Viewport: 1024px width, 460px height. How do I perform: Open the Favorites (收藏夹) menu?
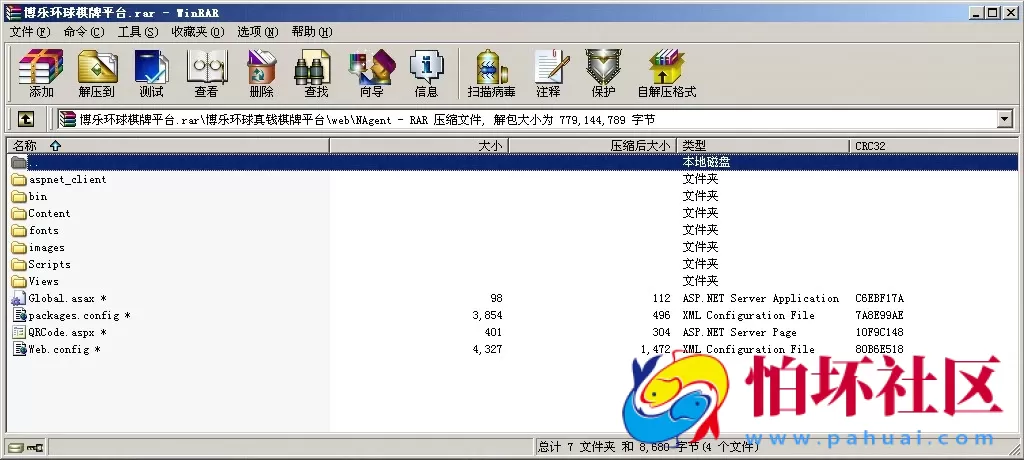pyautogui.click(x=198, y=31)
